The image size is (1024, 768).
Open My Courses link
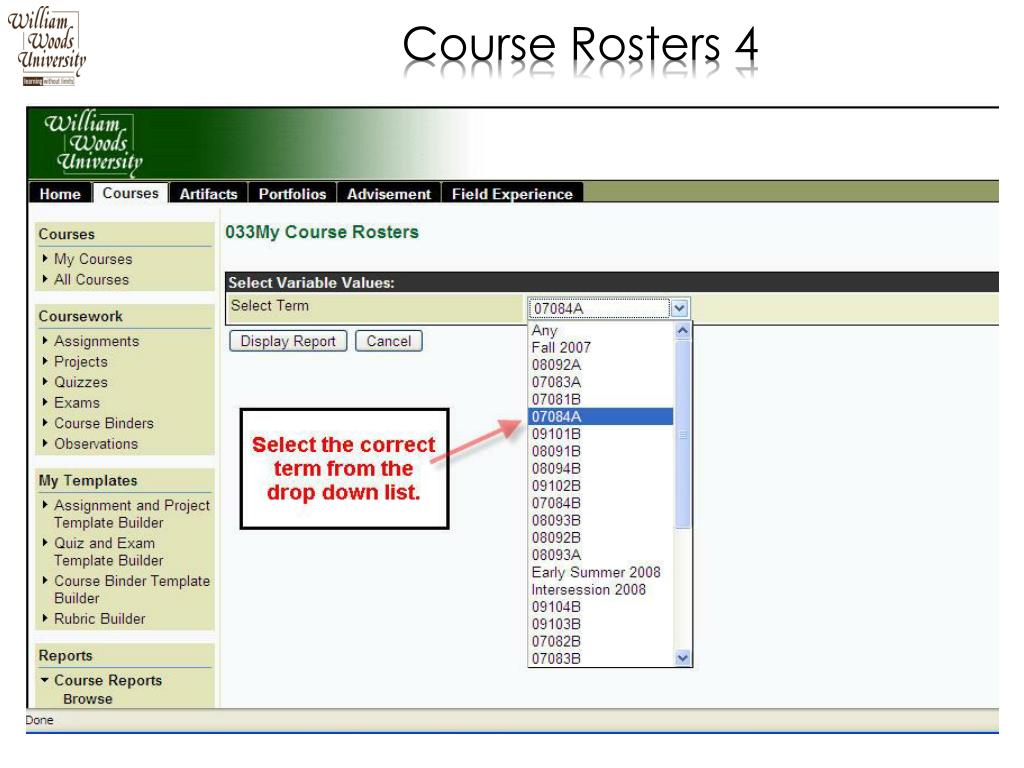coord(93,259)
